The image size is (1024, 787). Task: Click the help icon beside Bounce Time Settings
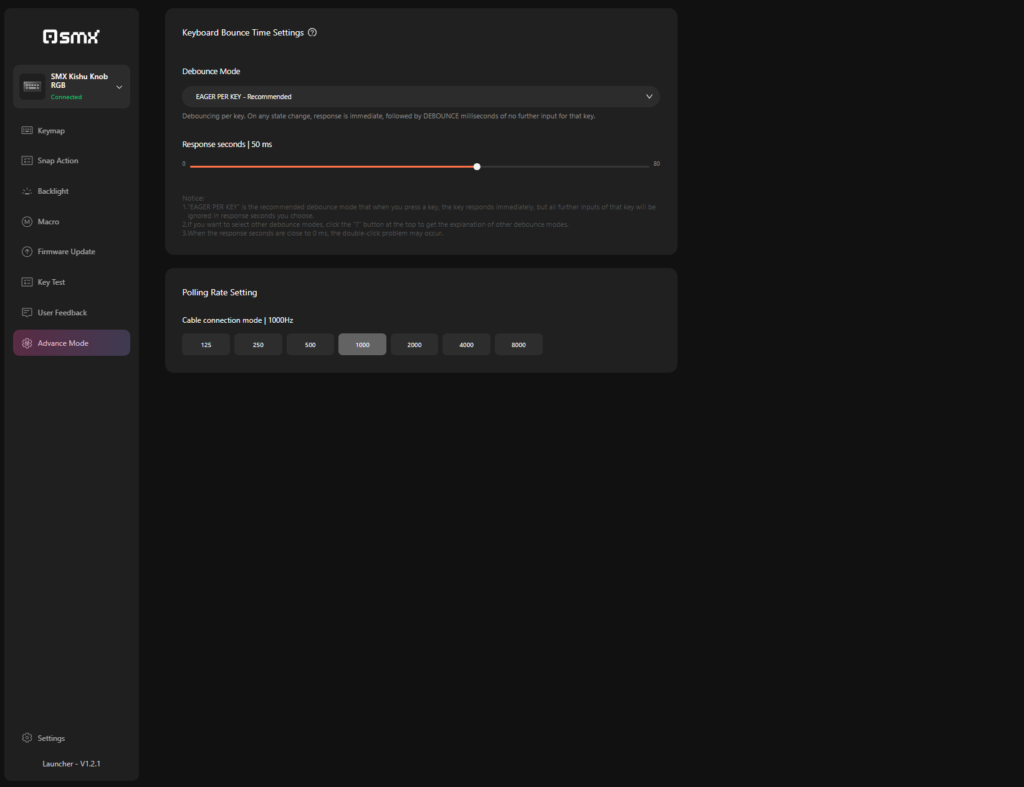(x=312, y=32)
